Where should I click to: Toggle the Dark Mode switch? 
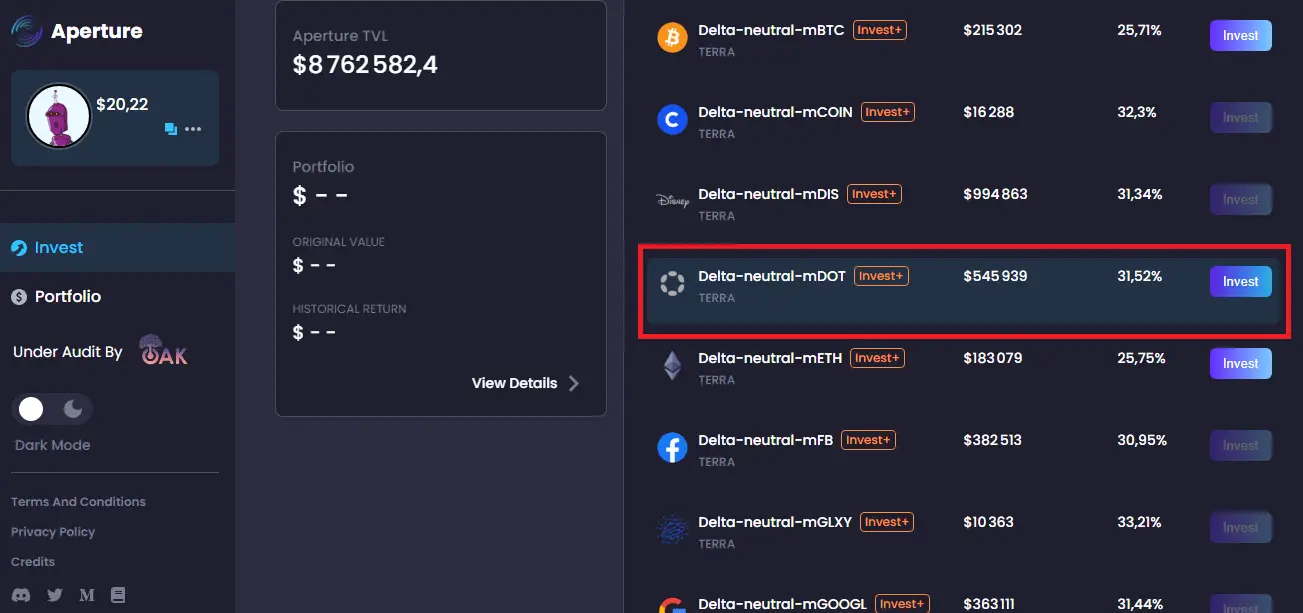click(52, 409)
